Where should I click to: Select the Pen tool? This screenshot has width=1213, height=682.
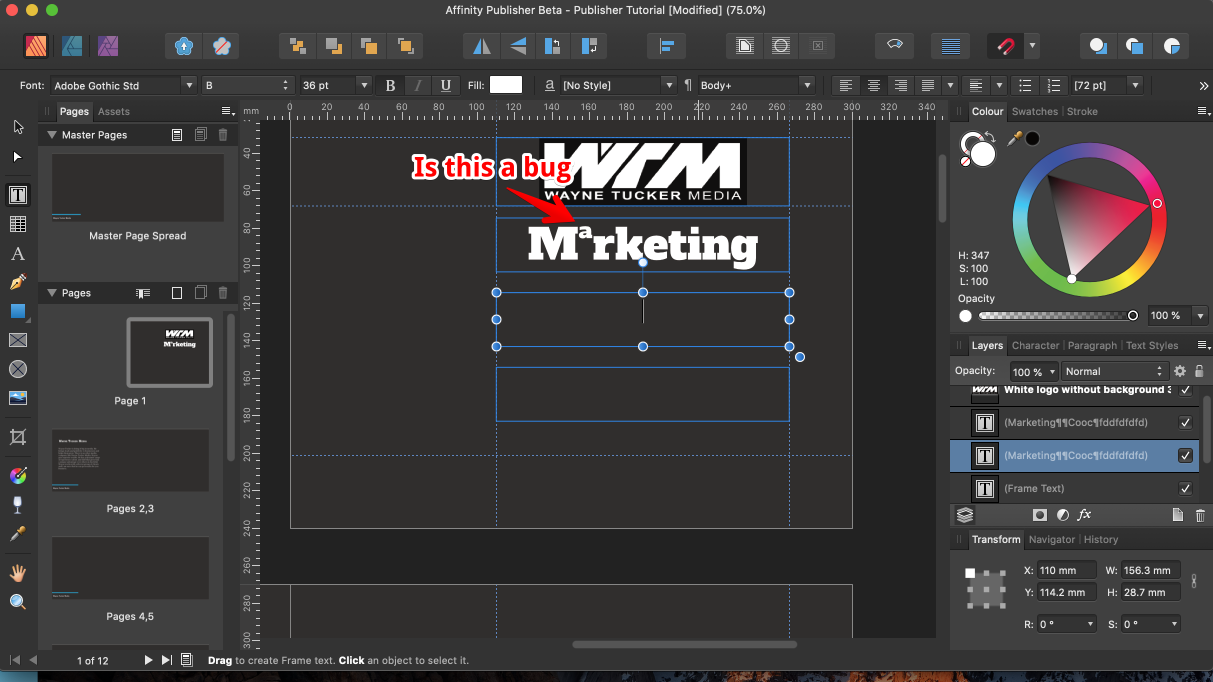18,283
